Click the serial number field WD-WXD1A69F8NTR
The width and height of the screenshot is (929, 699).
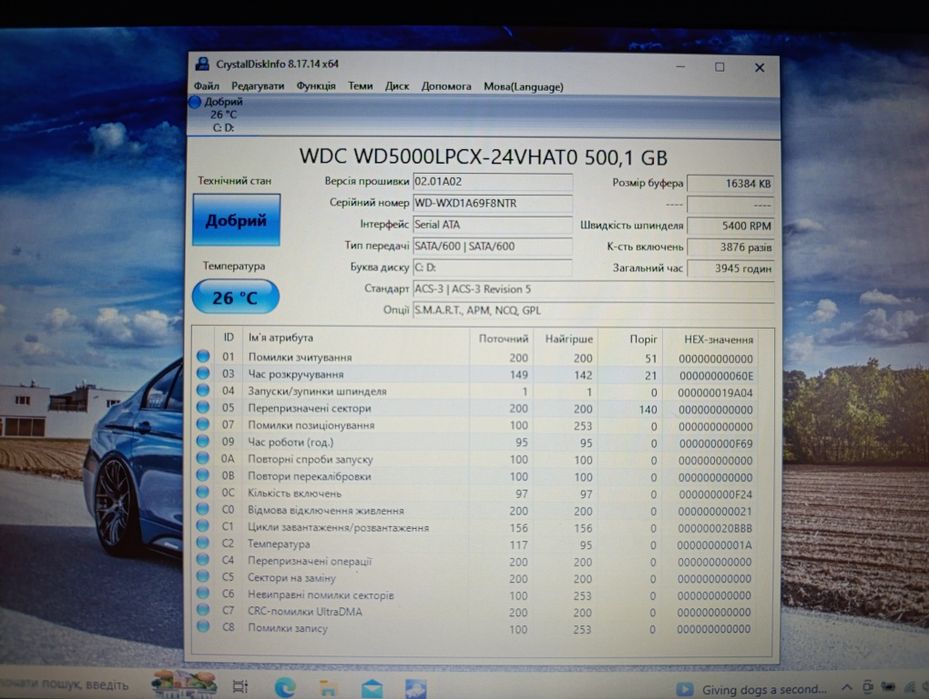(x=492, y=203)
